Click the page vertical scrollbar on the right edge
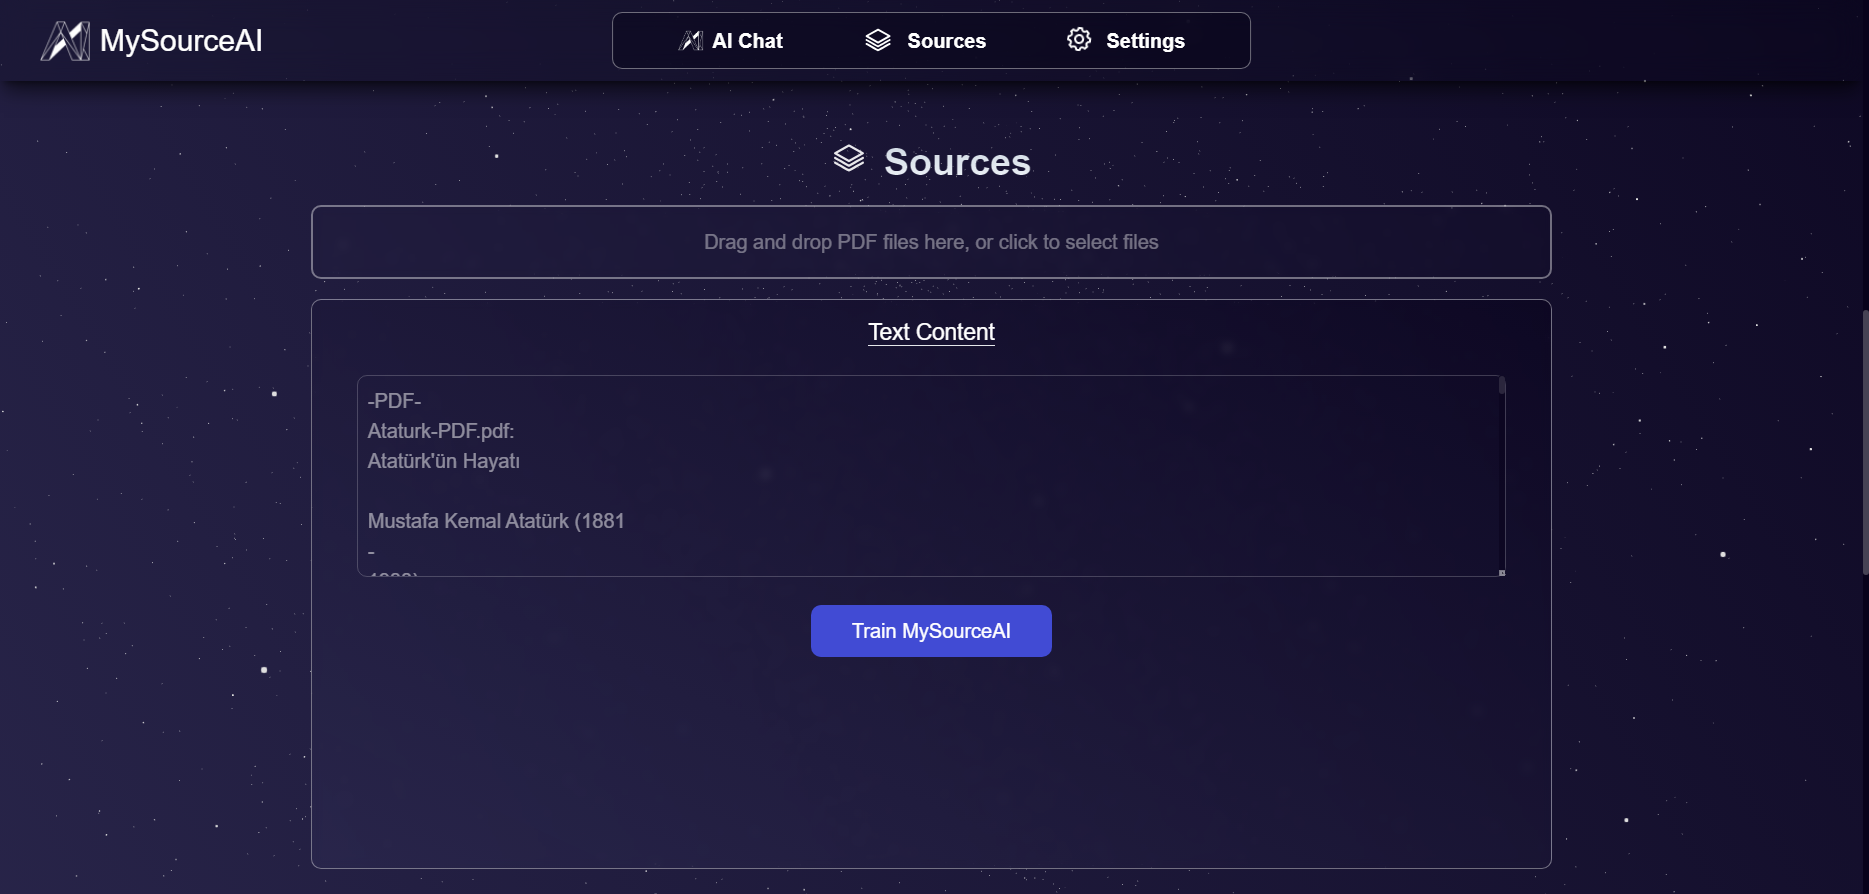 pos(1865,442)
